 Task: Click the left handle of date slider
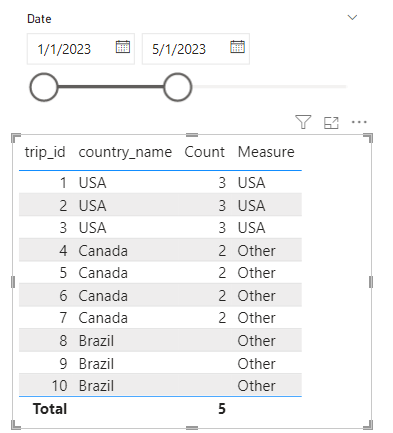[x=44, y=87]
